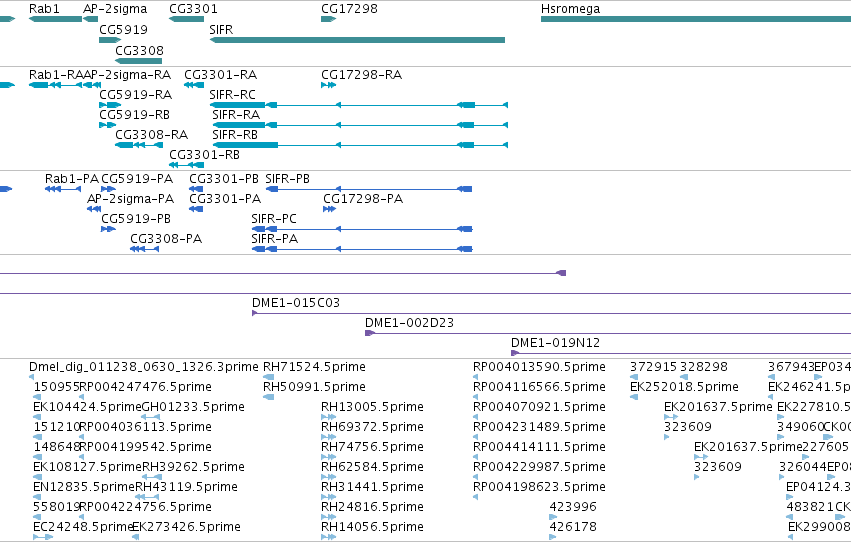Select the CG5919 gene label

(123, 29)
